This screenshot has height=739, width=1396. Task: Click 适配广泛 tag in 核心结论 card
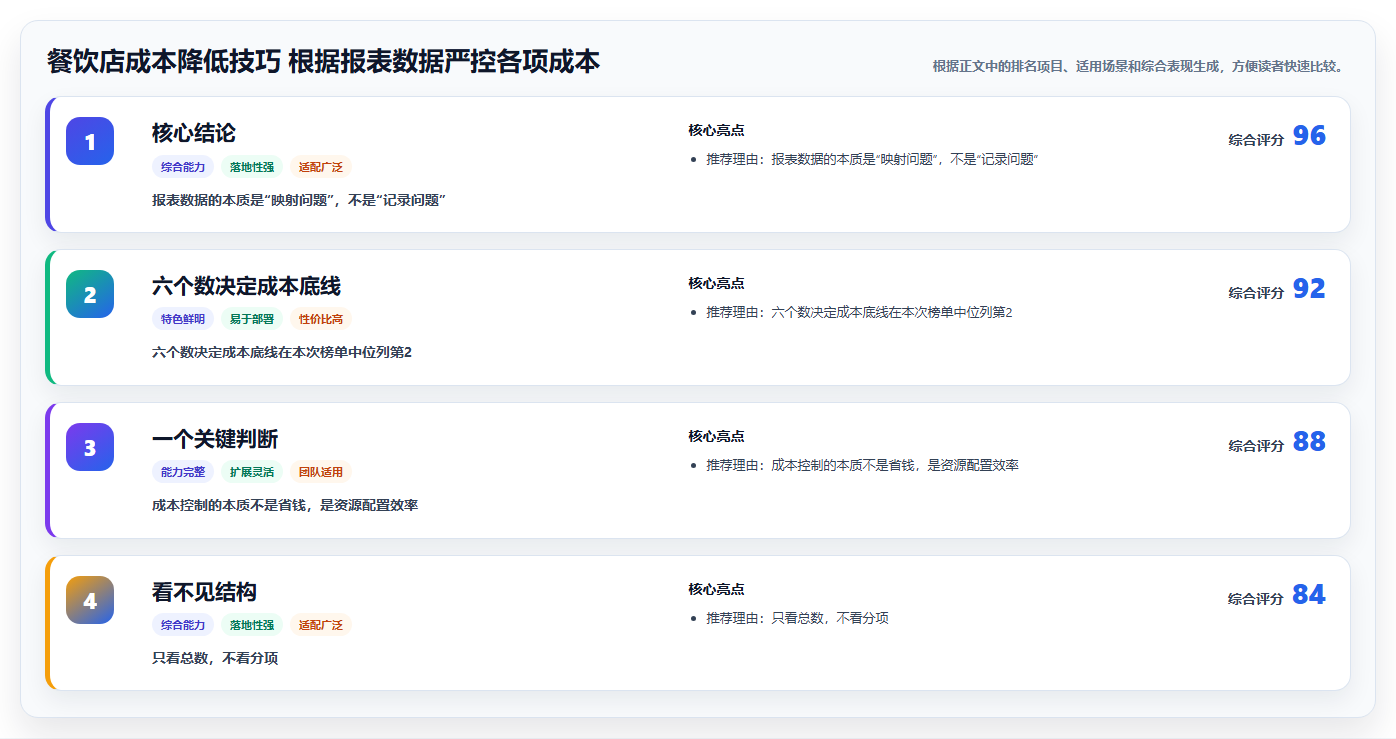pos(321,167)
